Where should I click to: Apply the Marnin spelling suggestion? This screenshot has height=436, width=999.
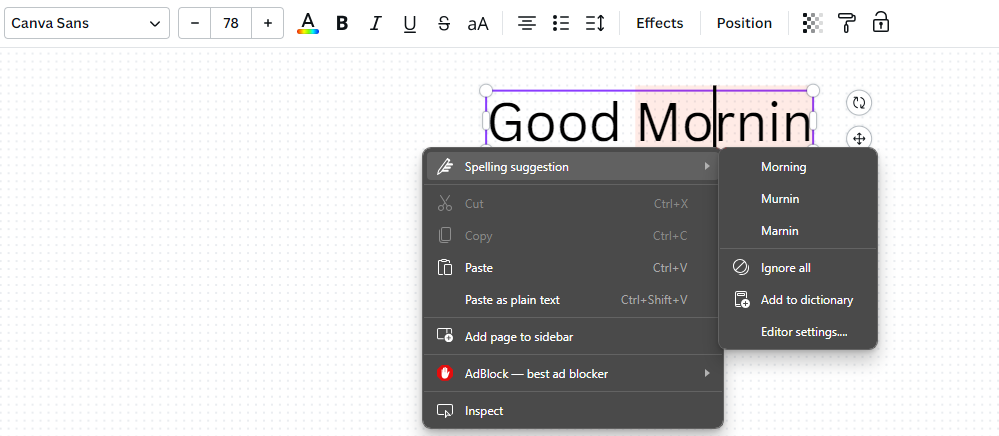(x=798, y=231)
